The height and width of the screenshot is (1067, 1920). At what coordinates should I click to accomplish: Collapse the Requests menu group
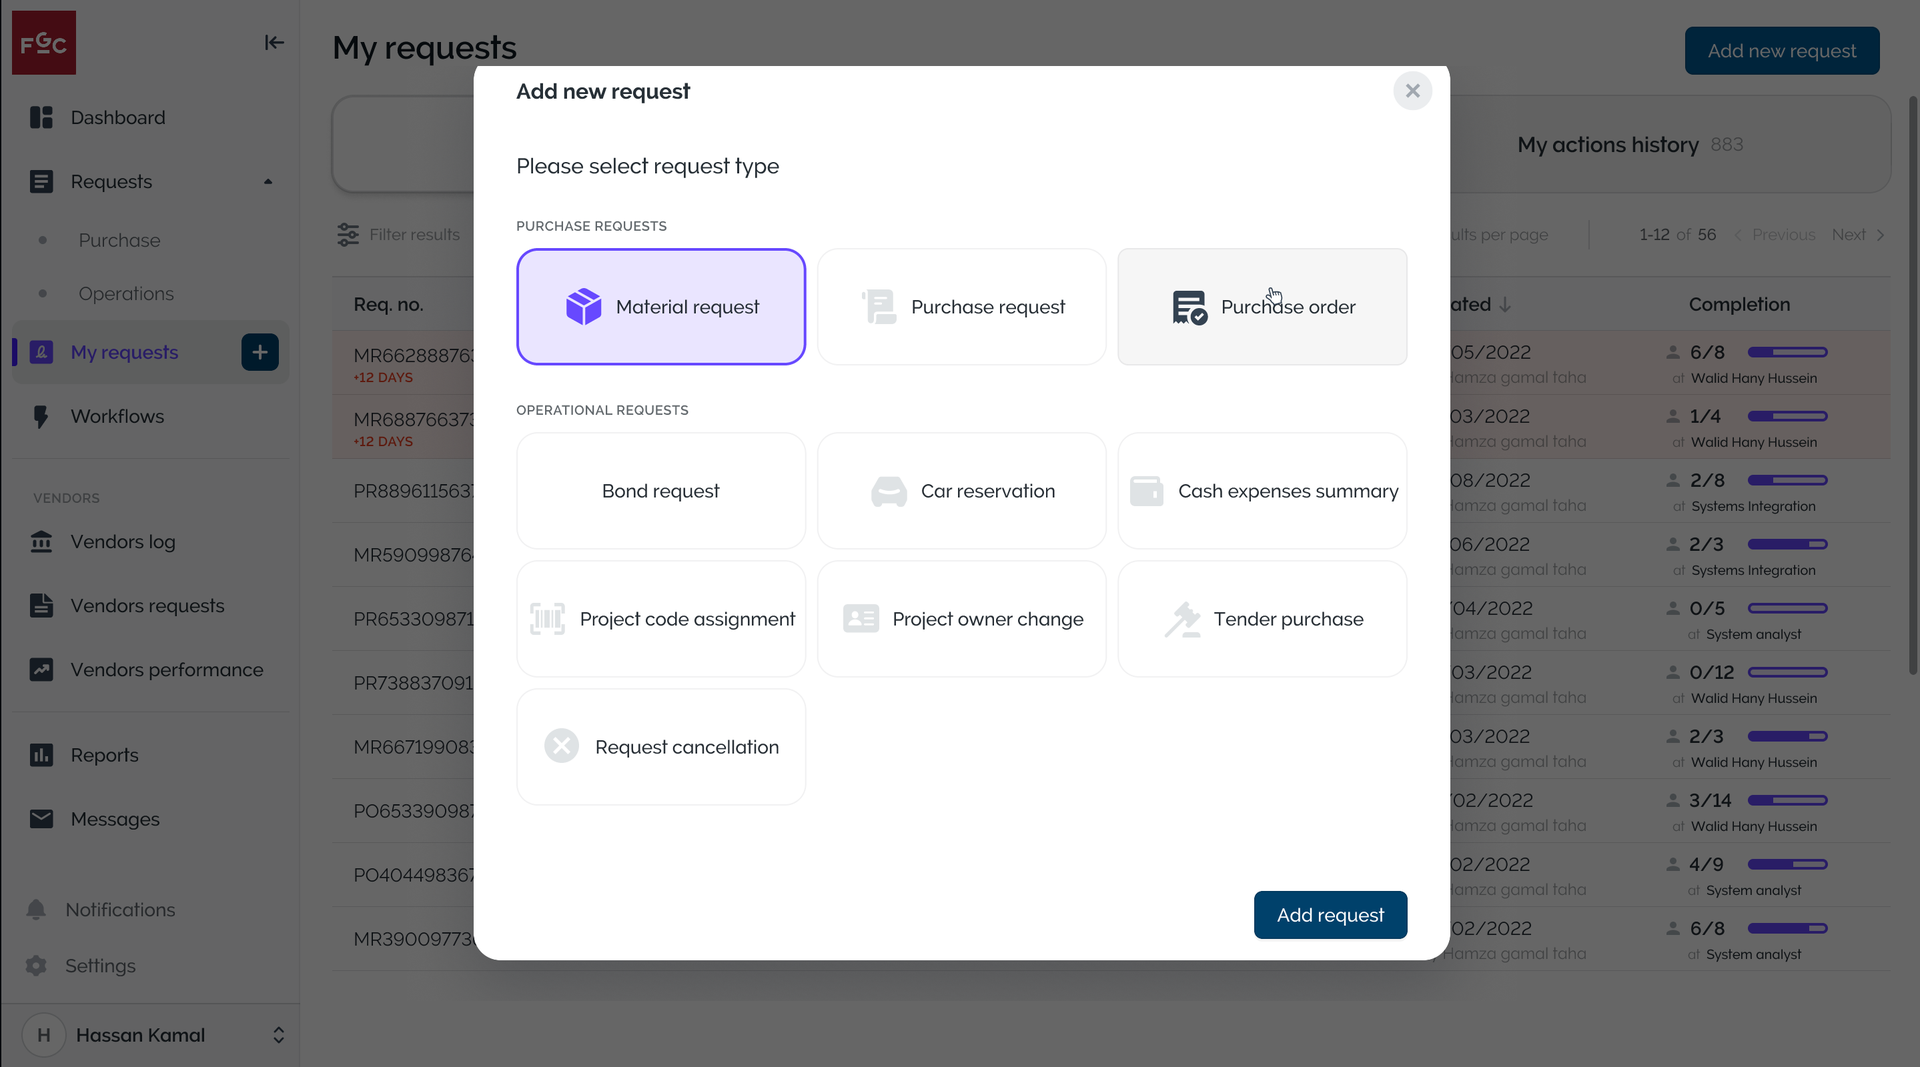[267, 182]
